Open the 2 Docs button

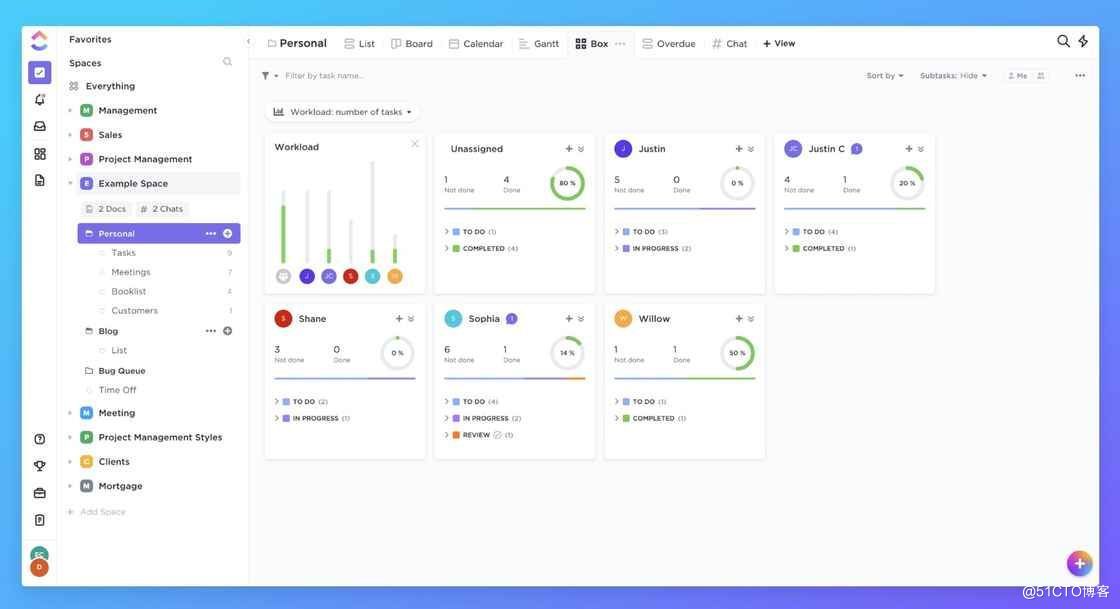coord(106,209)
